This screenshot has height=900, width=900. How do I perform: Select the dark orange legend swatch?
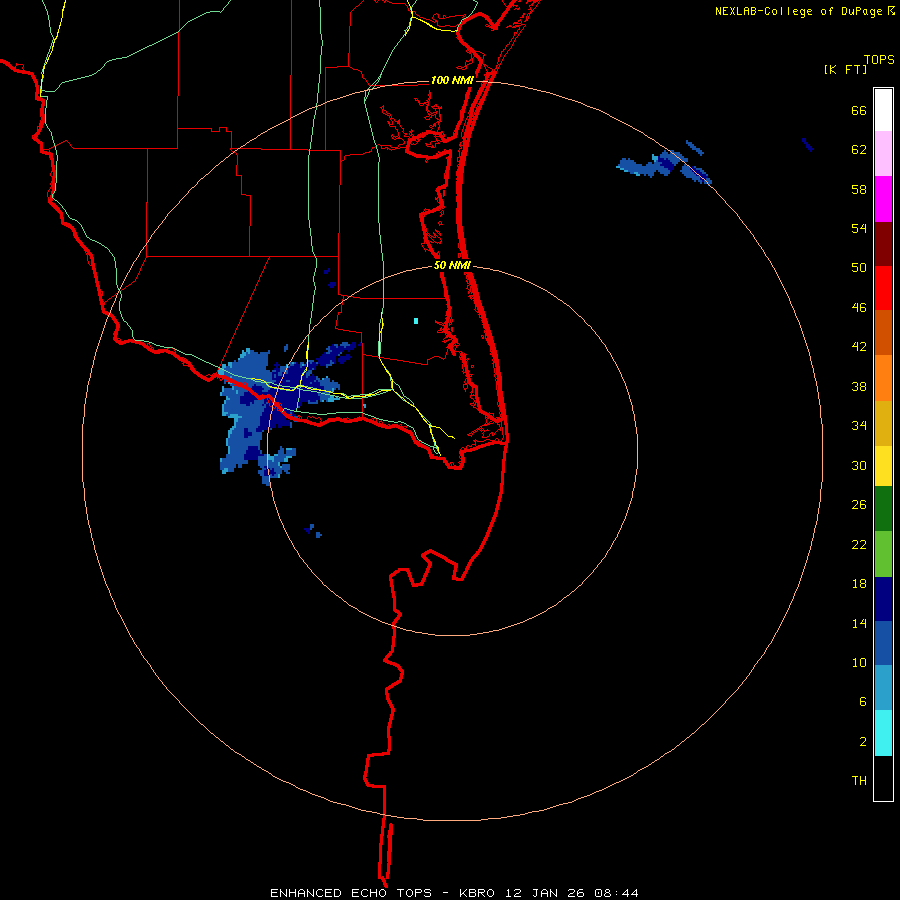[883, 332]
